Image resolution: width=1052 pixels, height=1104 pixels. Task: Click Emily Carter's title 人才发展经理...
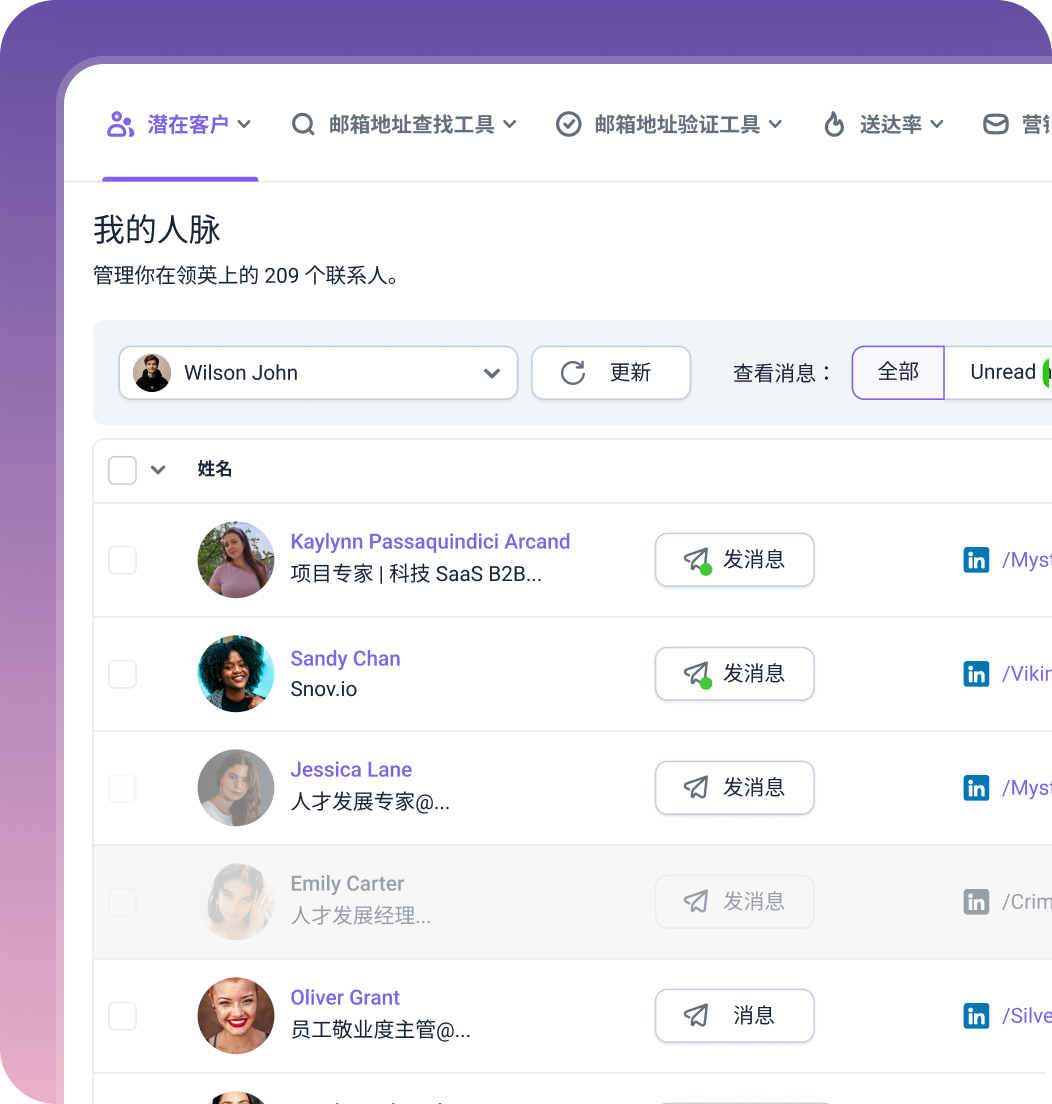(x=361, y=916)
